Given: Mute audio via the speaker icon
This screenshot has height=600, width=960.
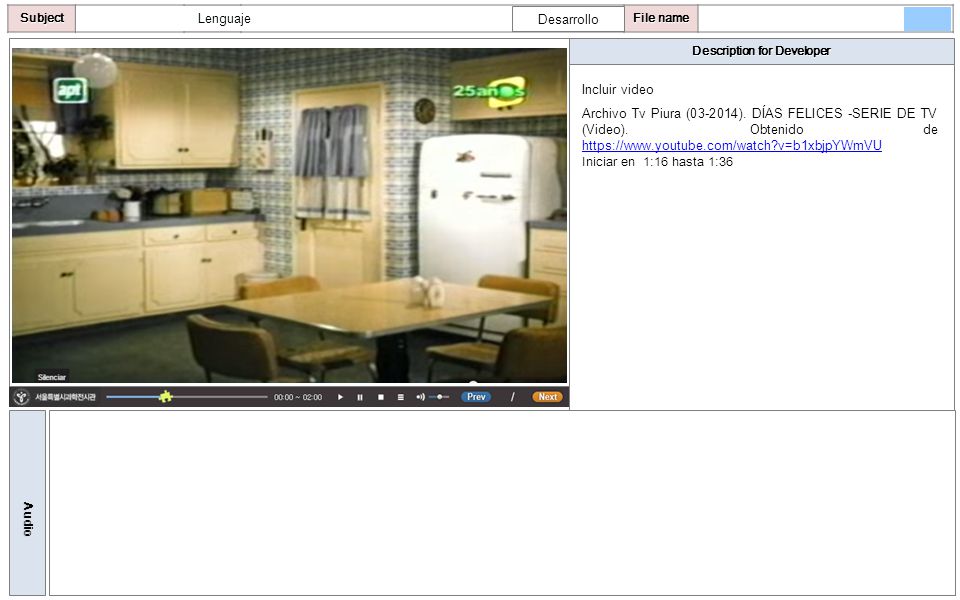Looking at the screenshot, I should point(420,397).
